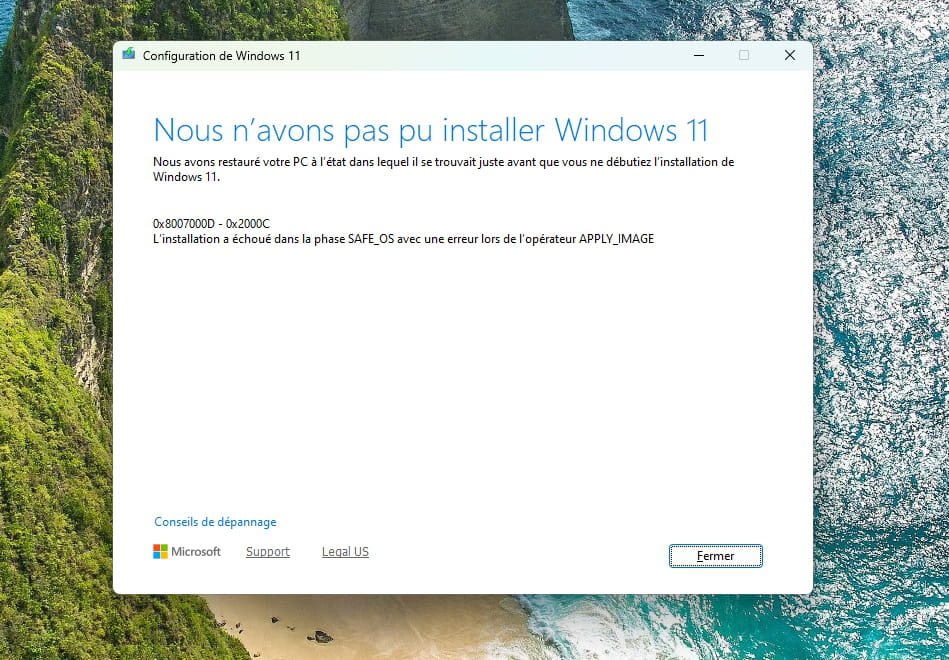
Task: Open the Conseils de dépannage link
Action: (215, 522)
